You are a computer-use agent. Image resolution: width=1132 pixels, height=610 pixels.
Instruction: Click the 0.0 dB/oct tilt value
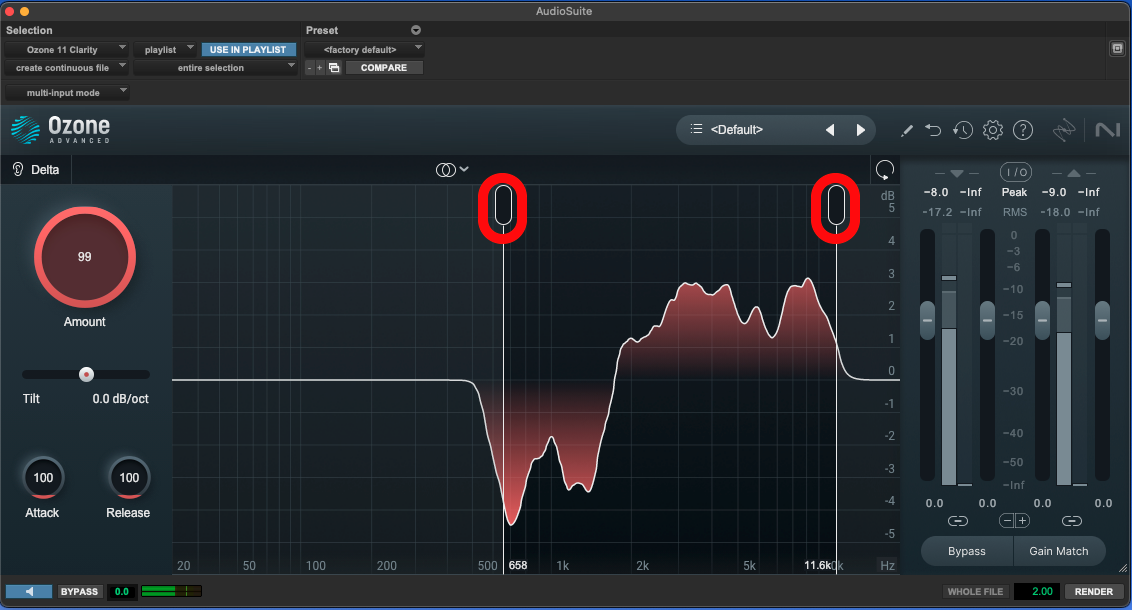click(121, 398)
